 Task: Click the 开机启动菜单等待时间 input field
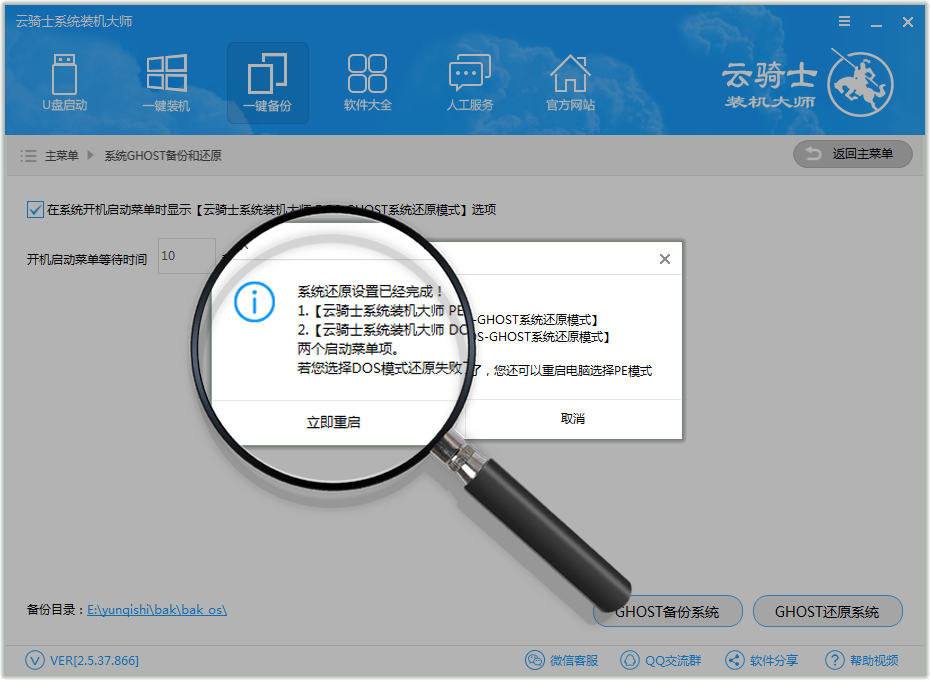(186, 256)
